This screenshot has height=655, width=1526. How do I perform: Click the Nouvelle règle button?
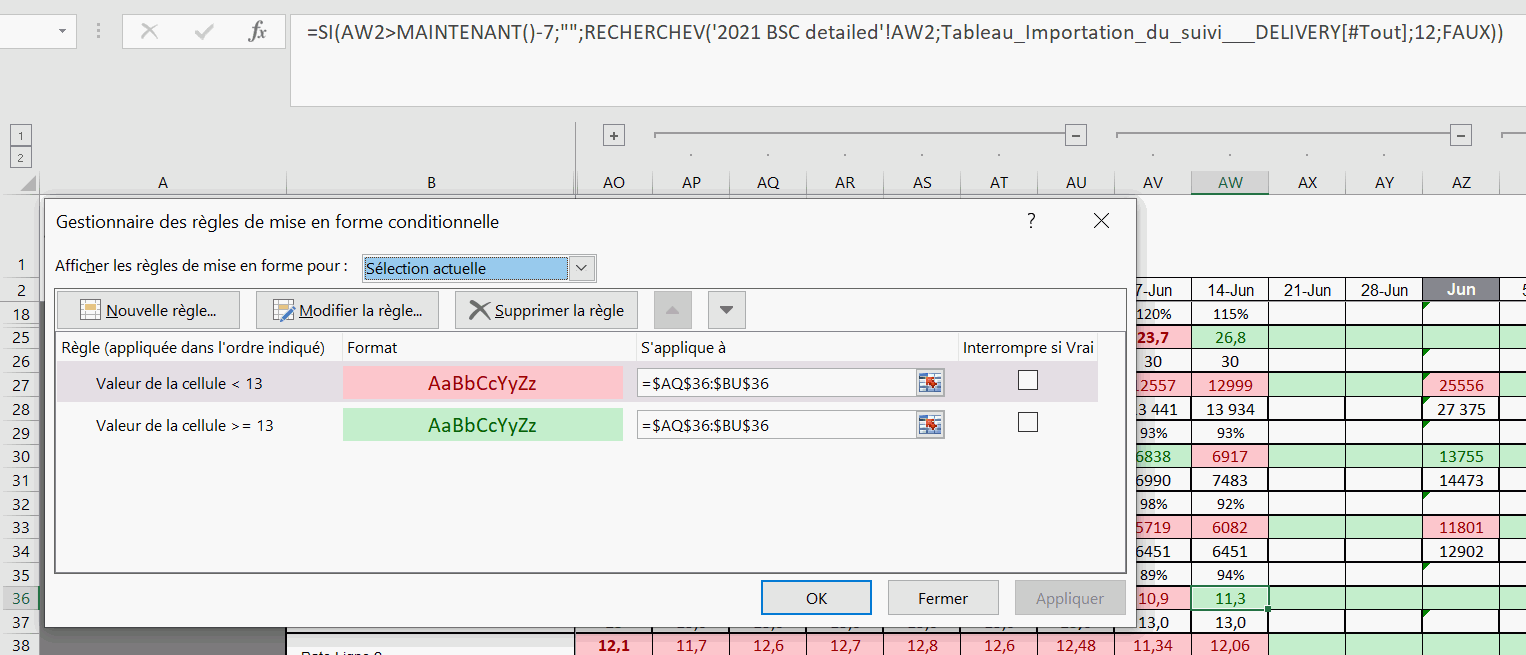pyautogui.click(x=148, y=311)
